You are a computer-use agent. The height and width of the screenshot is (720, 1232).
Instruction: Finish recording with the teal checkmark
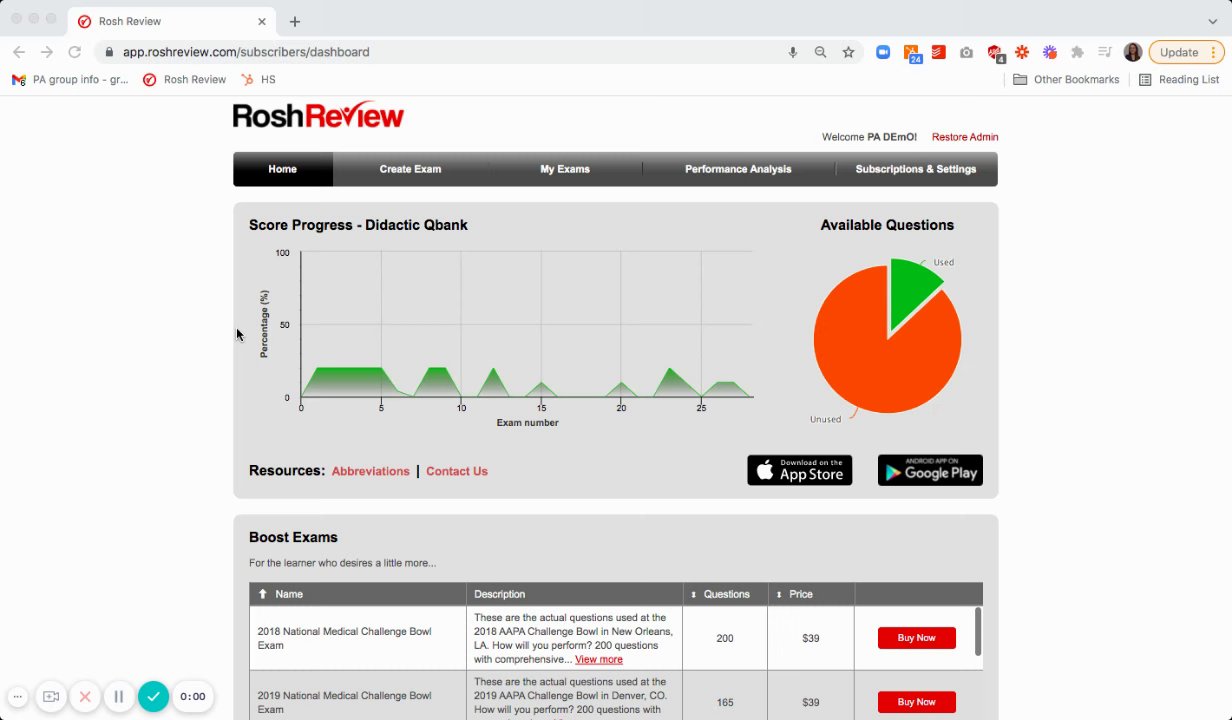pos(153,696)
